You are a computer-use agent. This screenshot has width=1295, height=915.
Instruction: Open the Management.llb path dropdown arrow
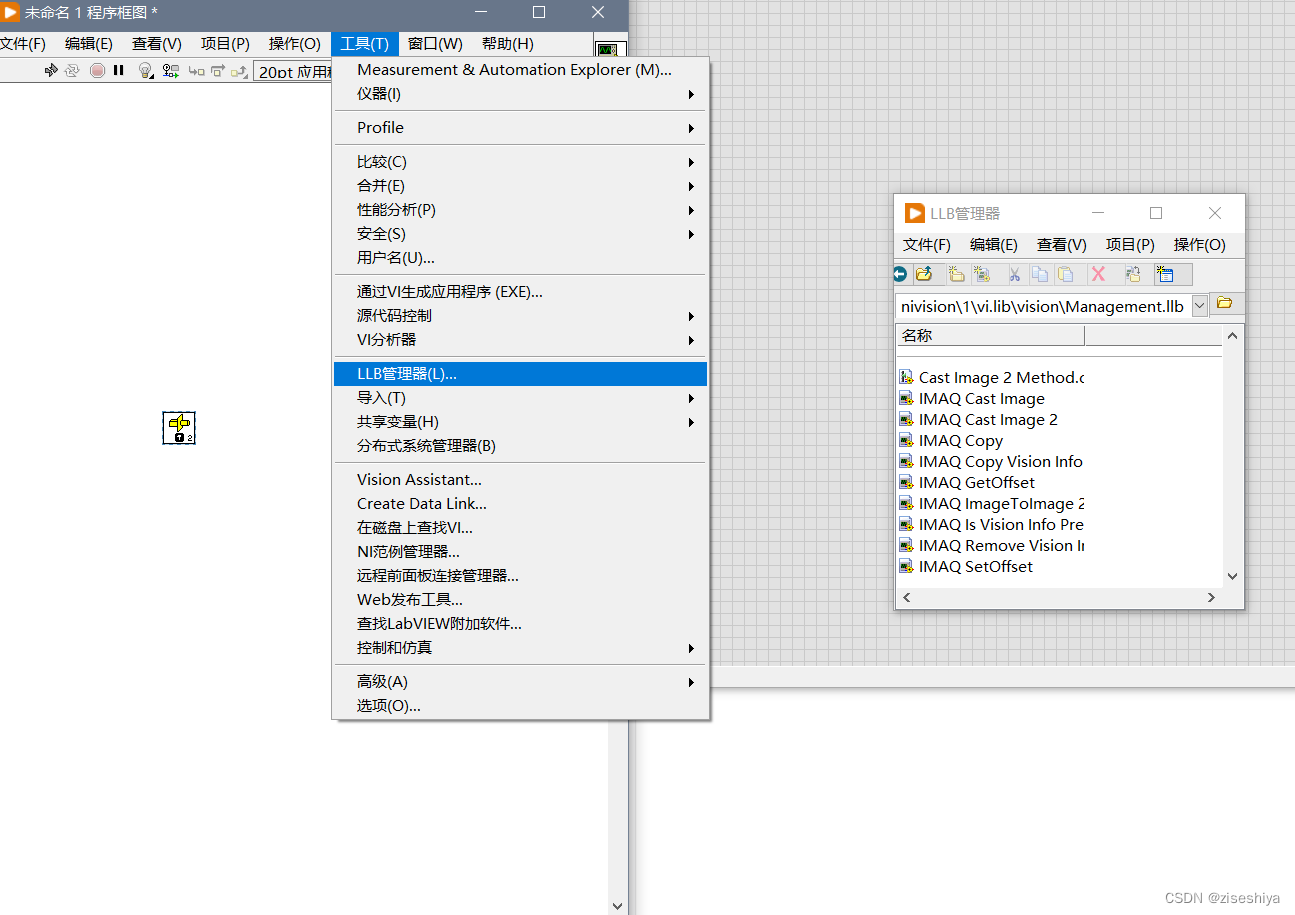pos(1199,306)
